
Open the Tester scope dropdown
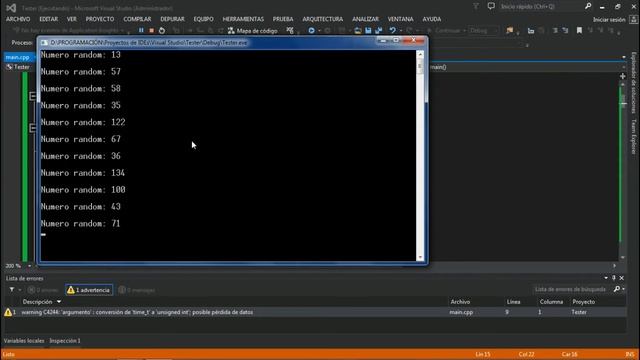point(19,67)
